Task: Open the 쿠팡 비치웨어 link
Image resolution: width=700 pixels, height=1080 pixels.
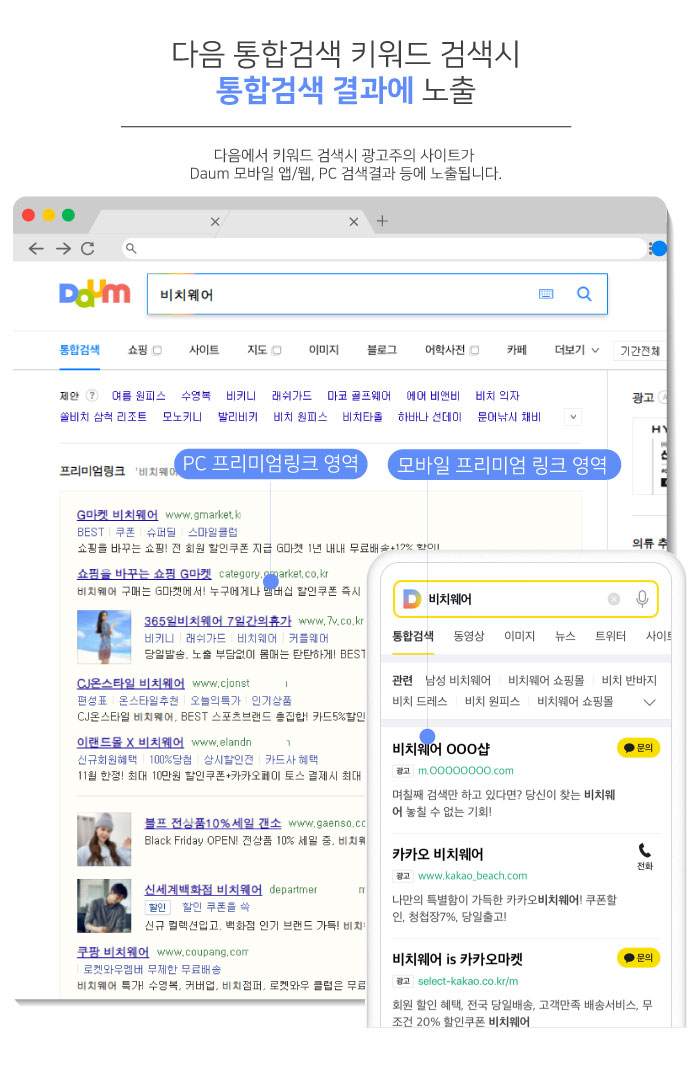Action: click(113, 952)
